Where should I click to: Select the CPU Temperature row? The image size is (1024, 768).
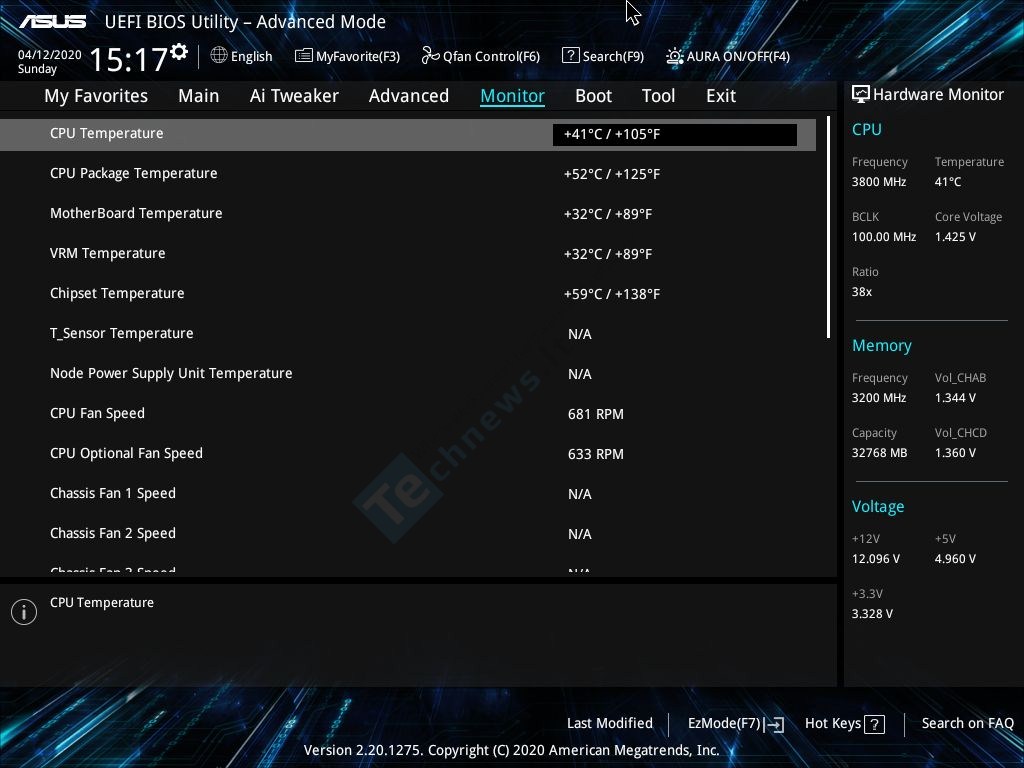[x=408, y=135]
